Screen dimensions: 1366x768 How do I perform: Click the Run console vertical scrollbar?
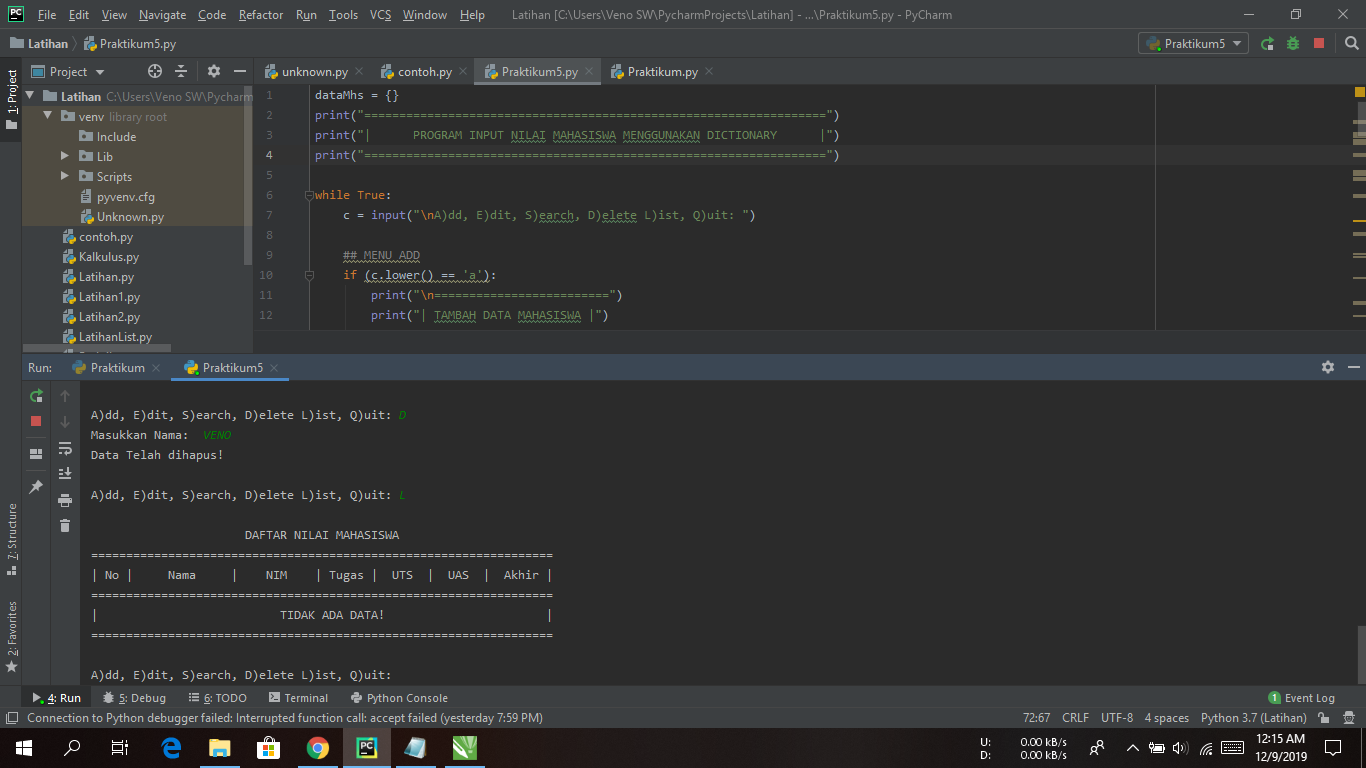tap(1360, 654)
